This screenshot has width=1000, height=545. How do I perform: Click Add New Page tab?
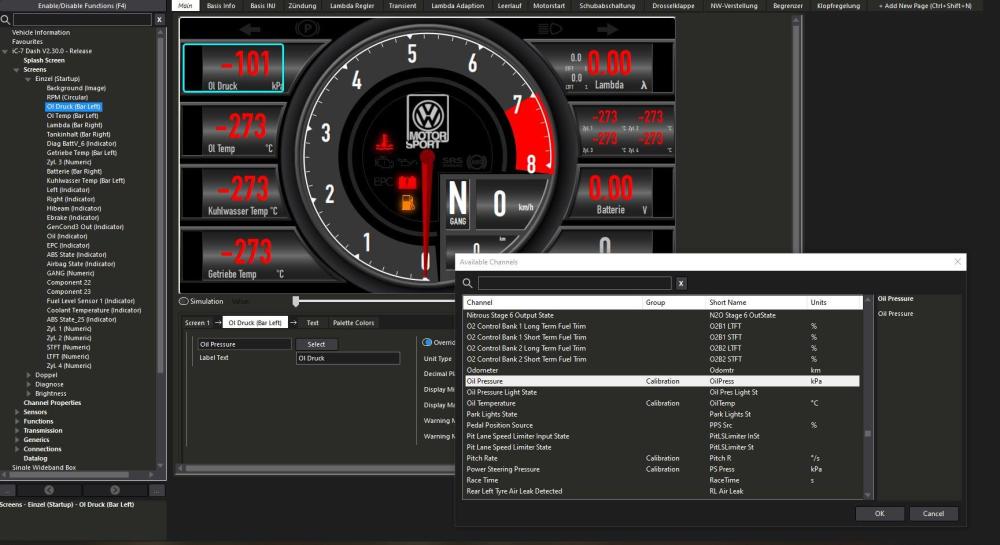click(925, 6)
